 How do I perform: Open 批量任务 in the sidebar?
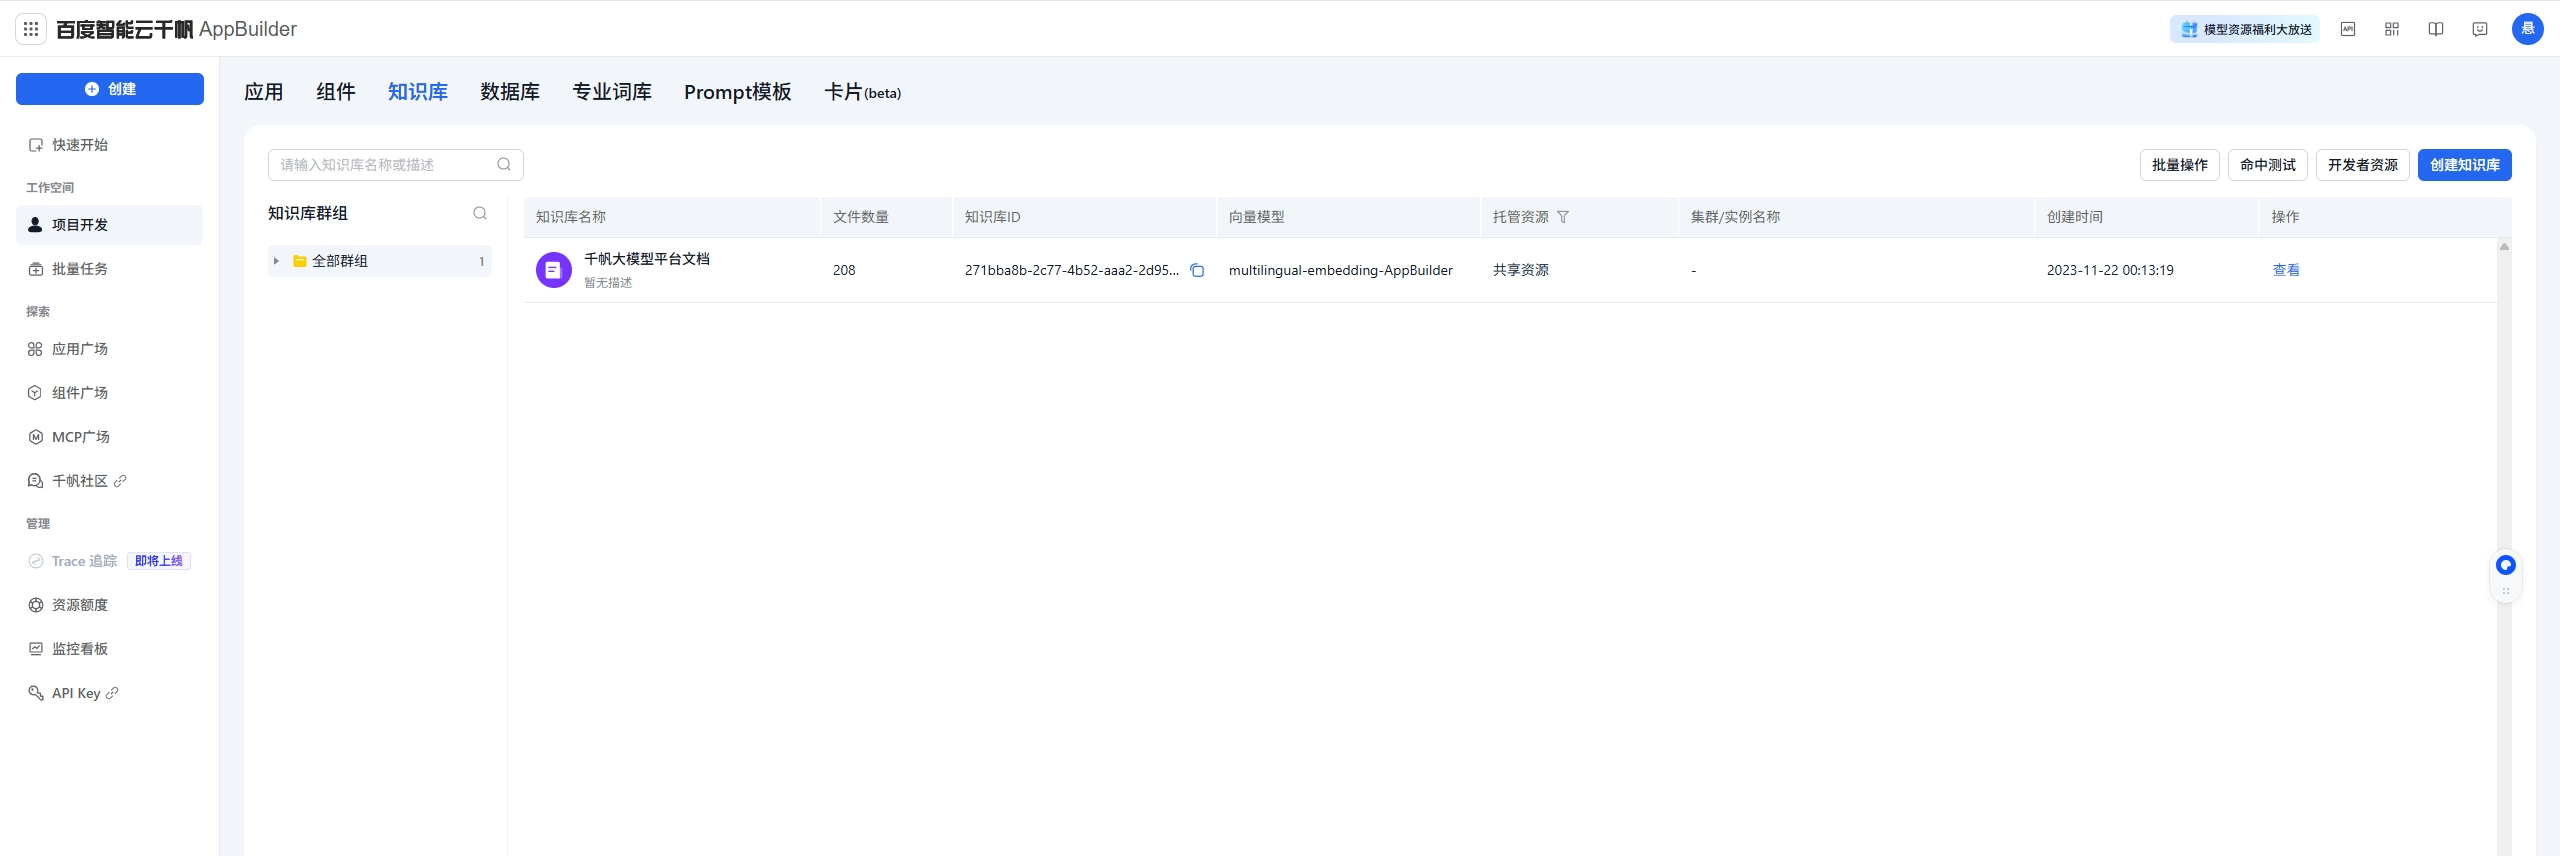click(110, 269)
